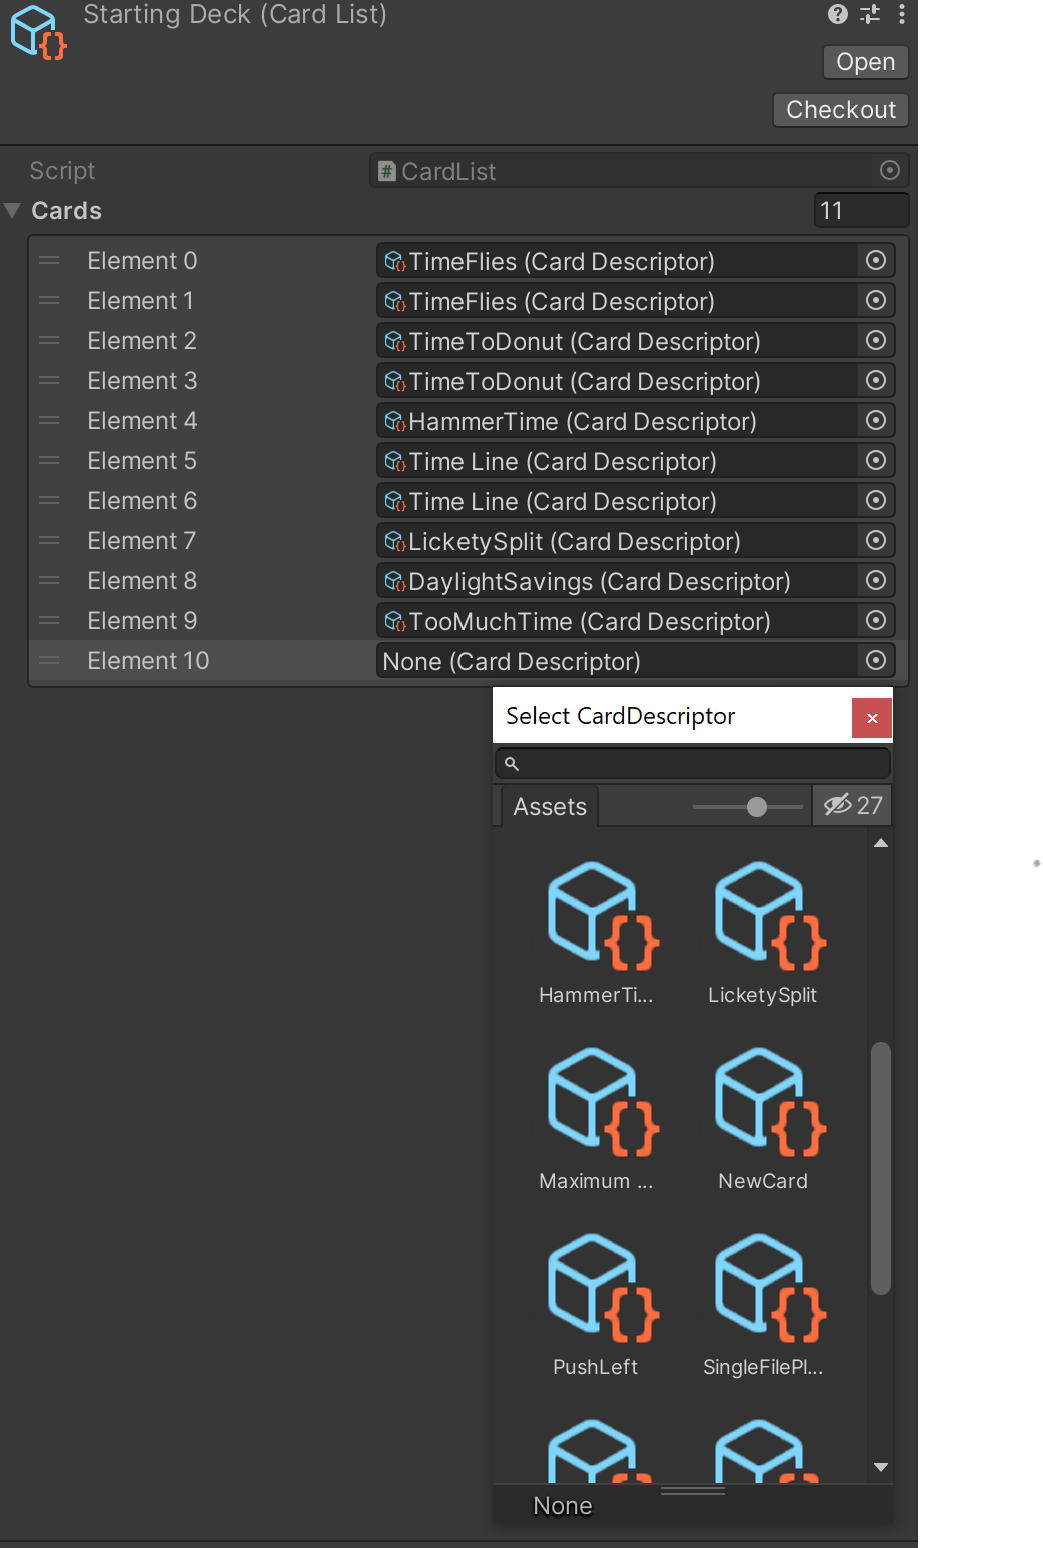The width and height of the screenshot is (1043, 1548).
Task: Click the picker scroll down arrow
Action: tap(881, 1467)
